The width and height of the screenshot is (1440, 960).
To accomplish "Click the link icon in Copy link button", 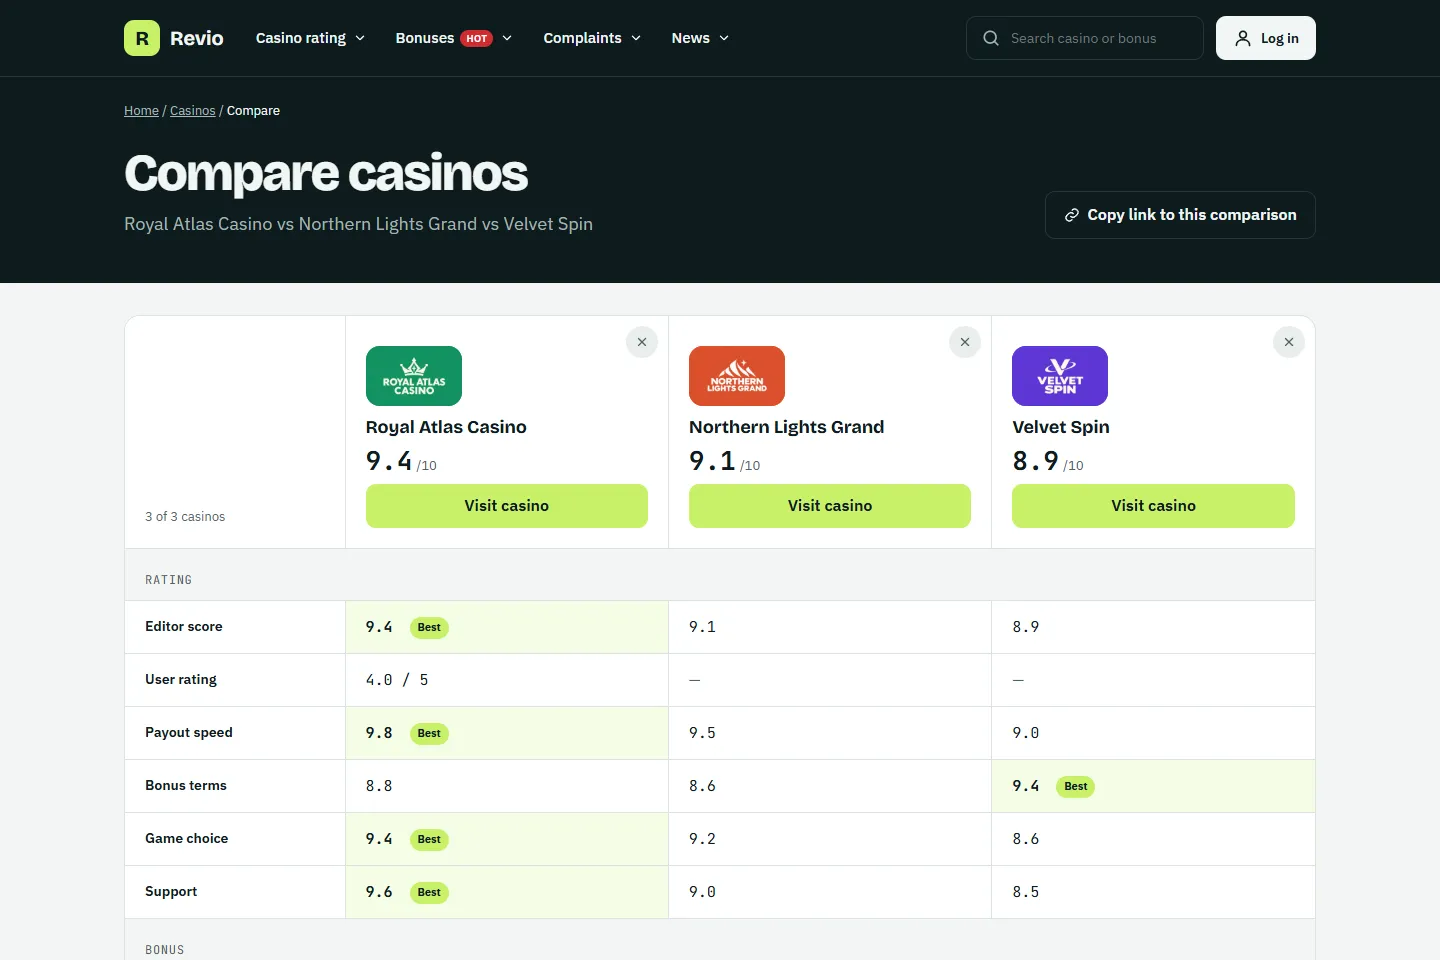I will pyautogui.click(x=1072, y=215).
